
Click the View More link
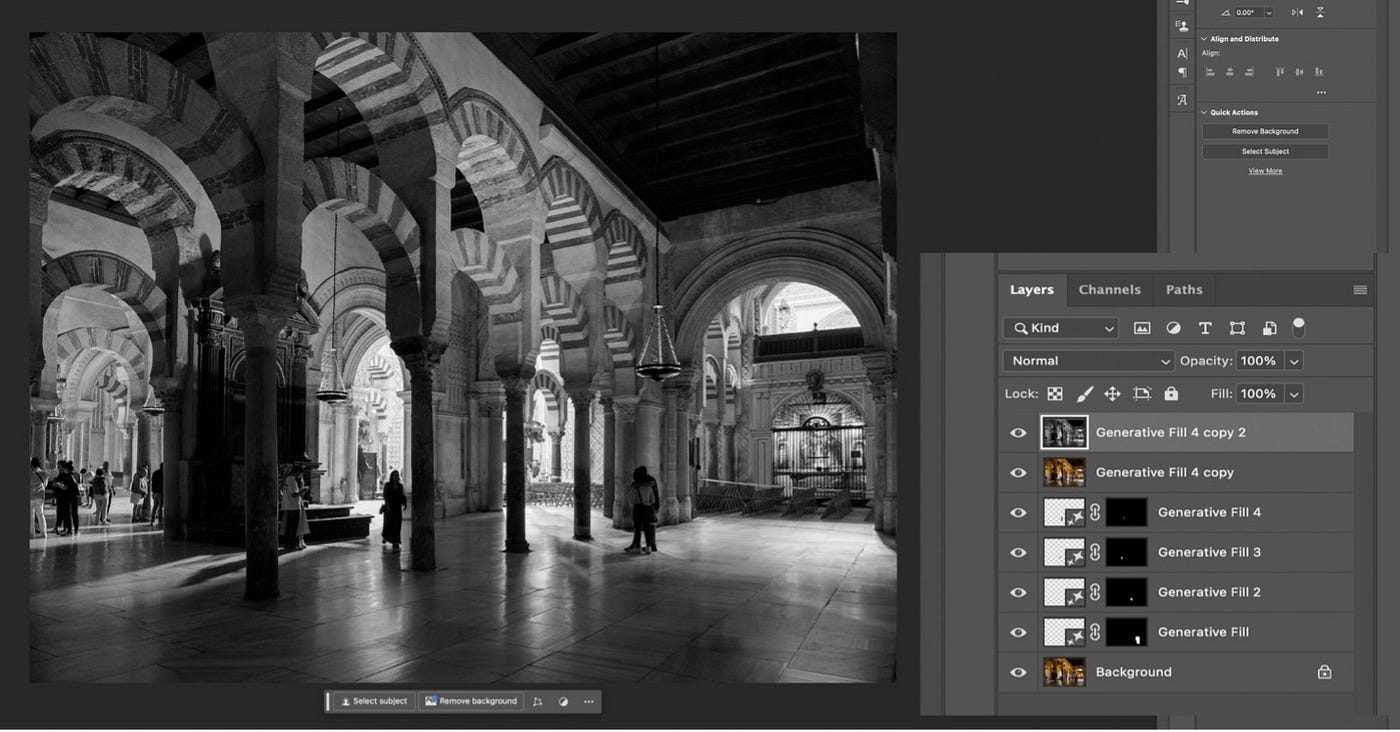click(1265, 171)
